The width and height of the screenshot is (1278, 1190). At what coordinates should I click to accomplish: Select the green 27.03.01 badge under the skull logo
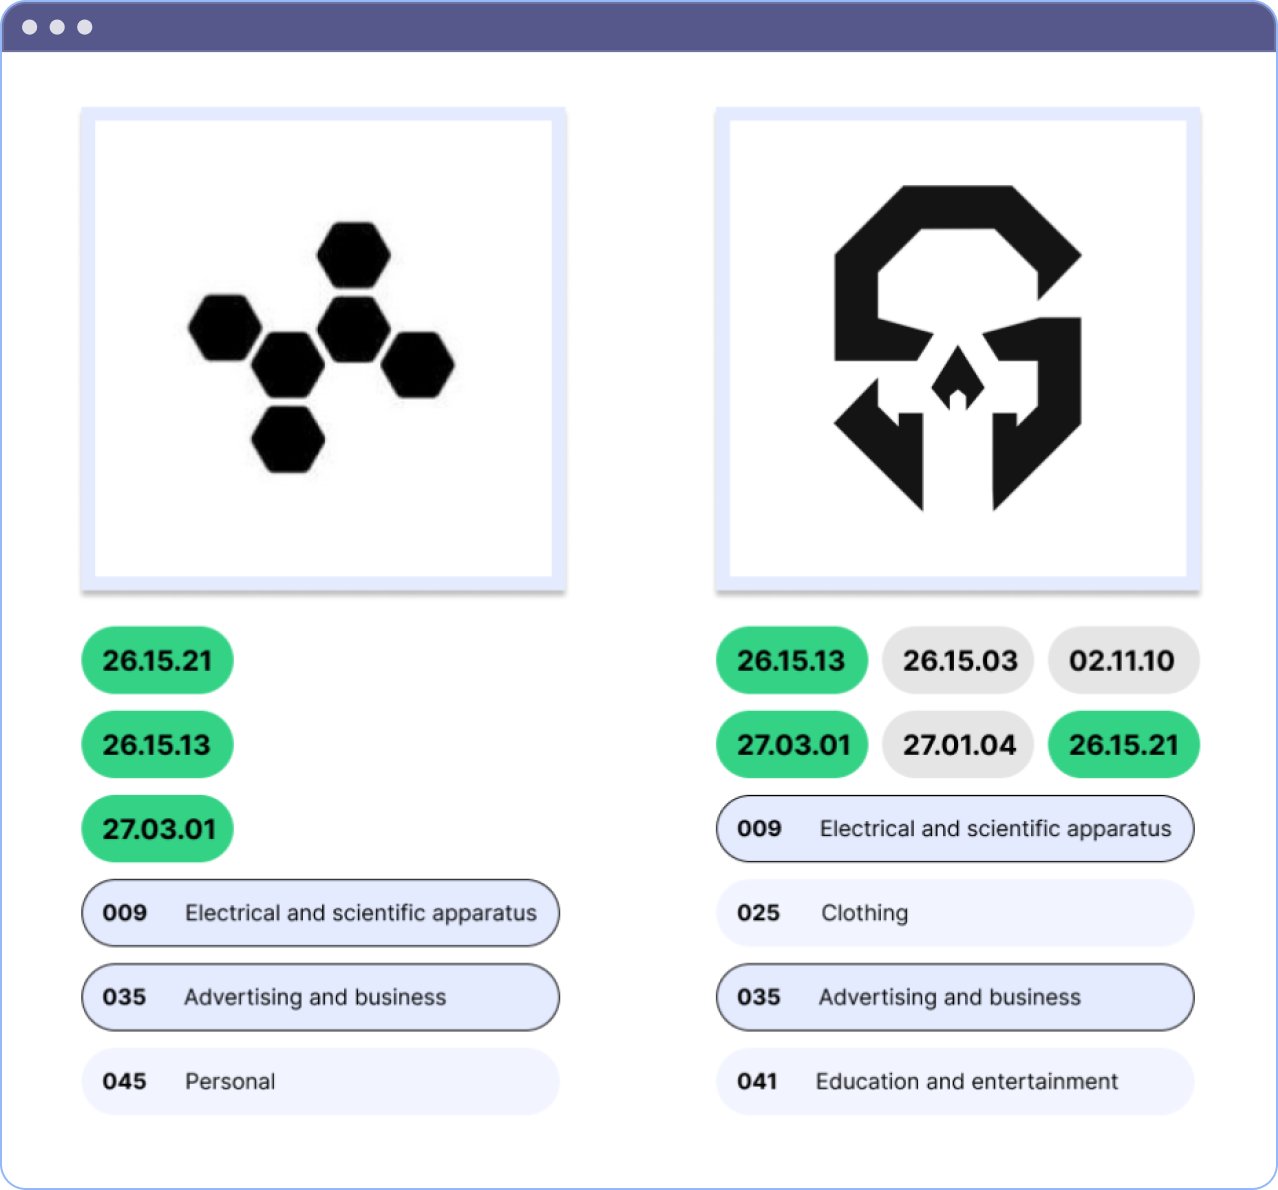pyautogui.click(x=791, y=744)
